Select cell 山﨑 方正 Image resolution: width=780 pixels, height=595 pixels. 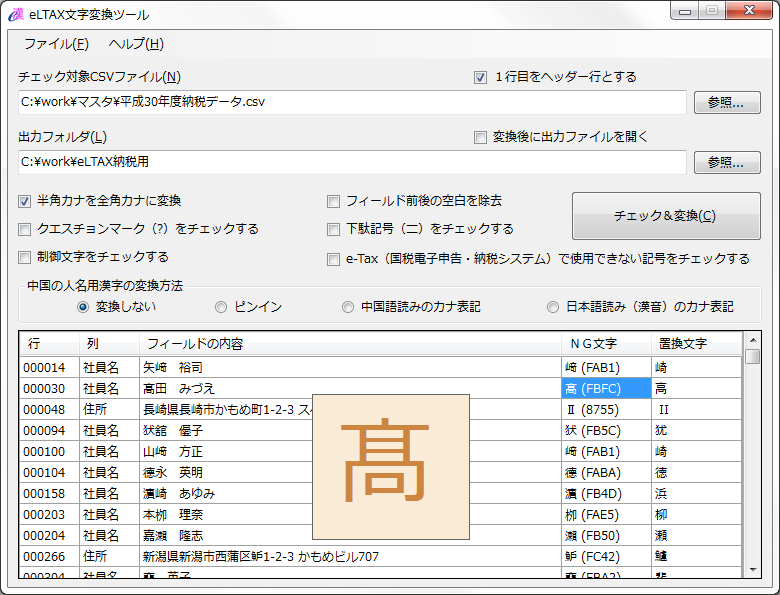pyautogui.click(x=350, y=452)
